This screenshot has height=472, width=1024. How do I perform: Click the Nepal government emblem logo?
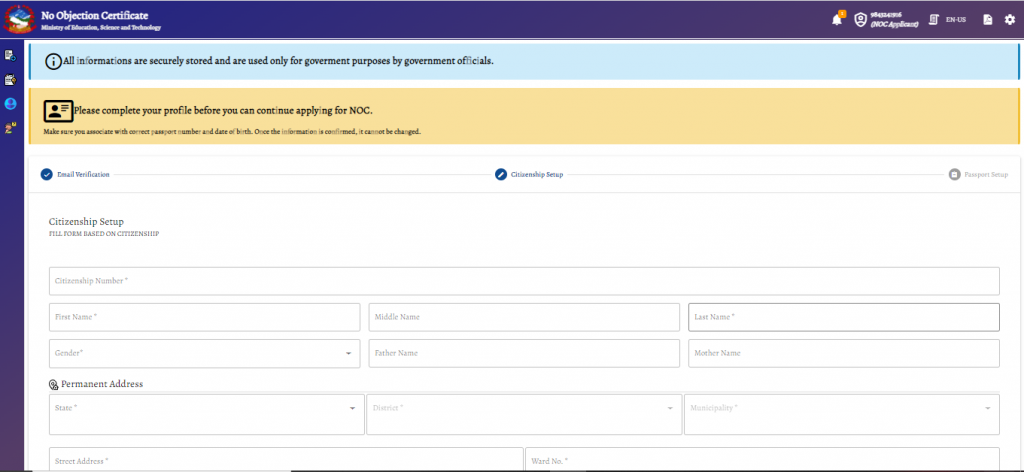point(20,20)
